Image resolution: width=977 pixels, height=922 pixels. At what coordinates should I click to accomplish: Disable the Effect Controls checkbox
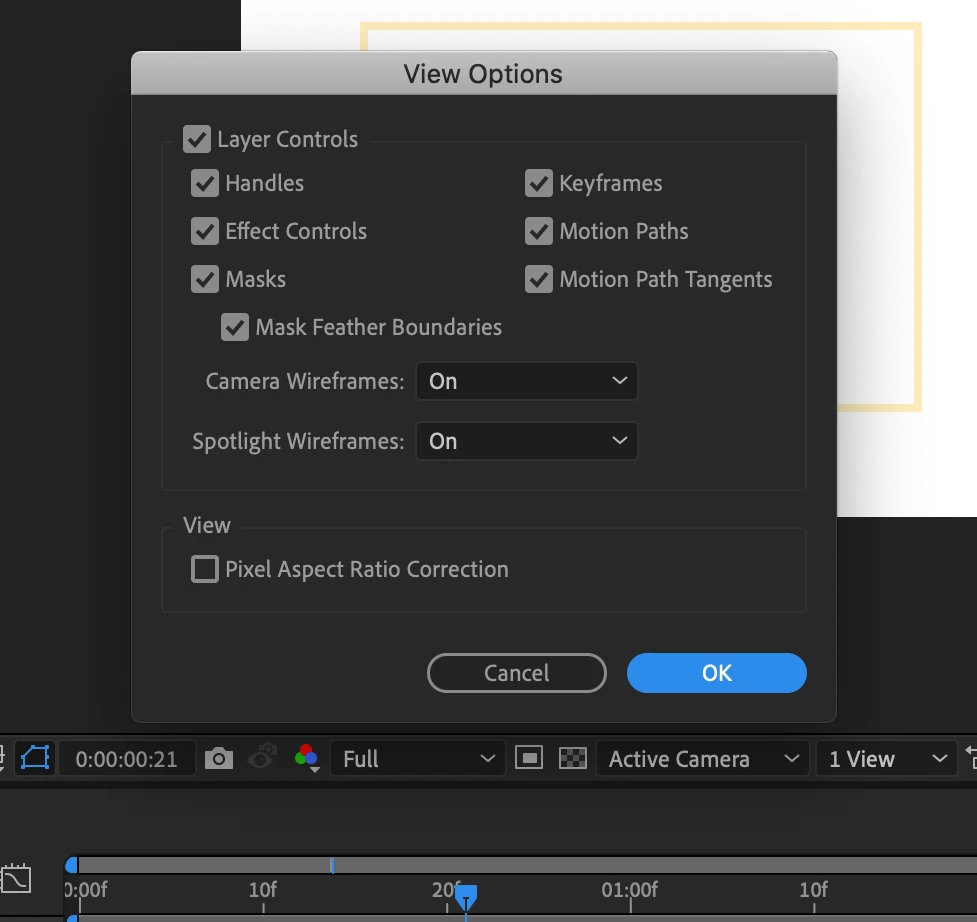pyautogui.click(x=205, y=231)
